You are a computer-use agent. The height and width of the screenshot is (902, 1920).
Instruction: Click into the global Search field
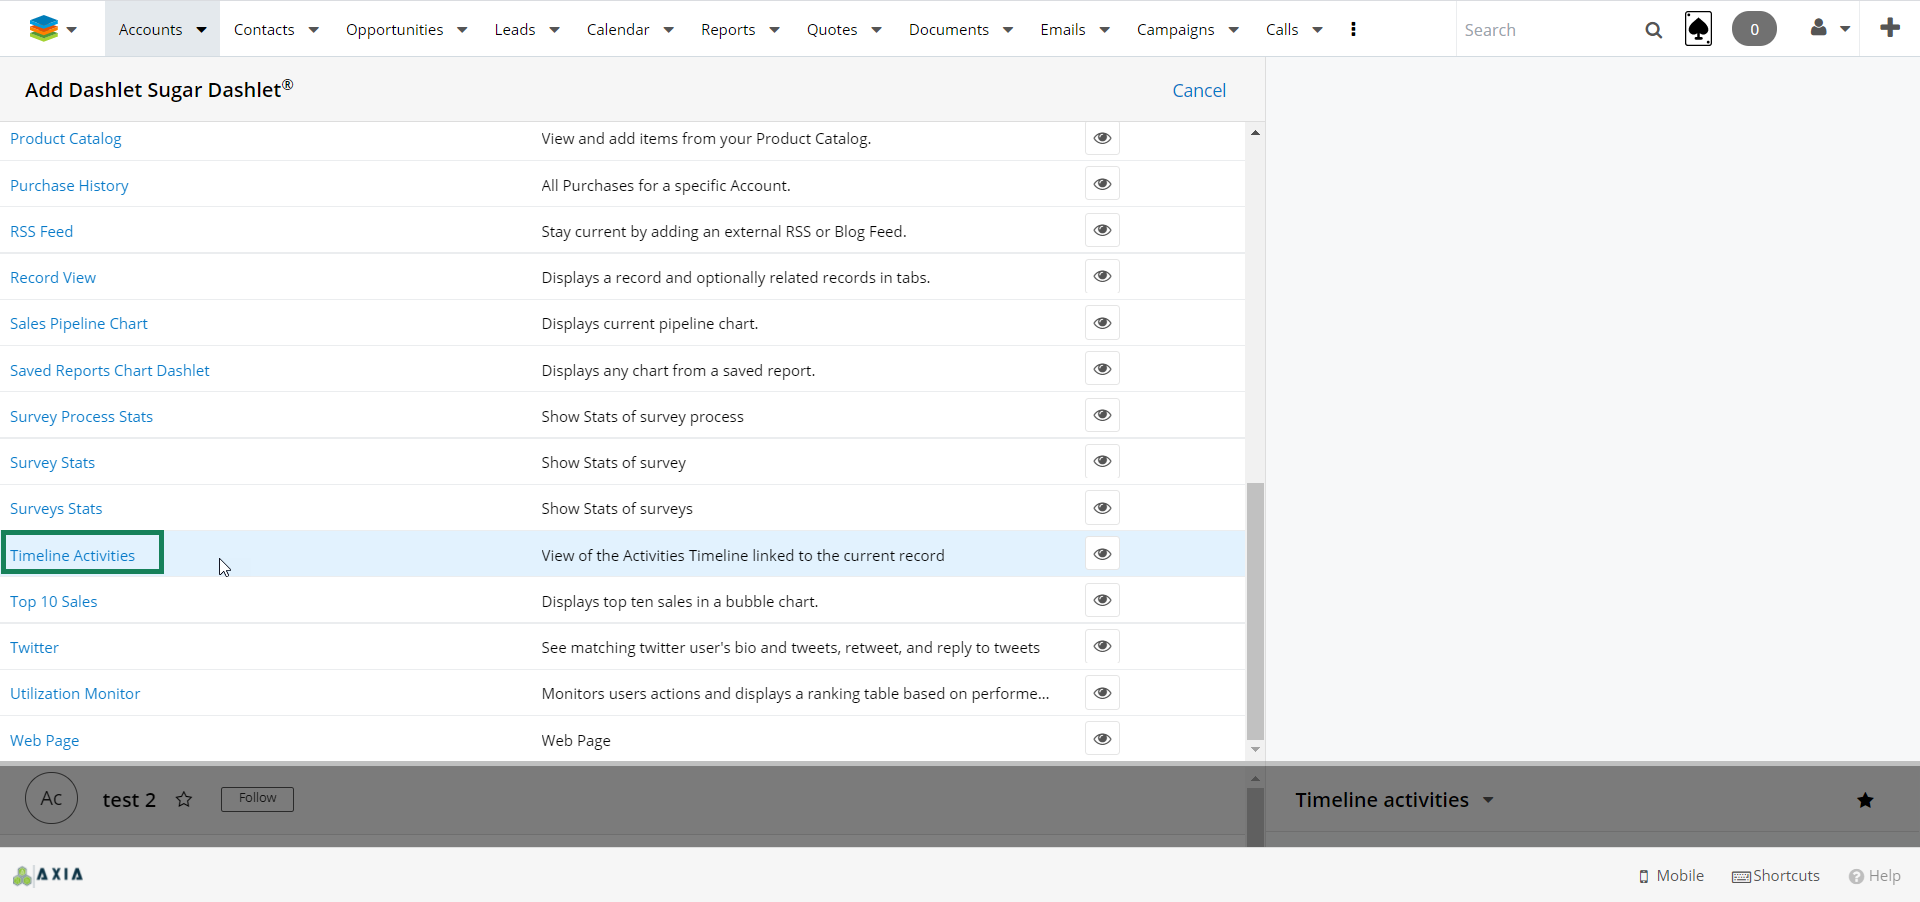click(x=1545, y=30)
